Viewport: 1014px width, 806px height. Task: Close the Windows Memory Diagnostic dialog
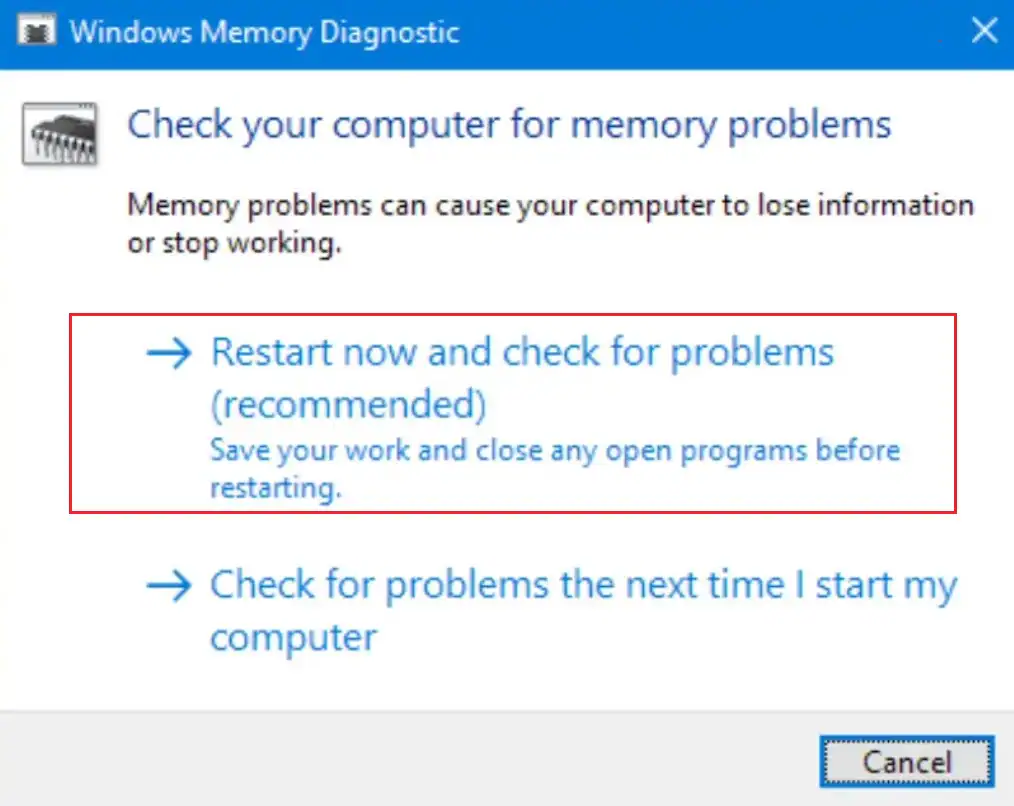[x=984, y=31]
